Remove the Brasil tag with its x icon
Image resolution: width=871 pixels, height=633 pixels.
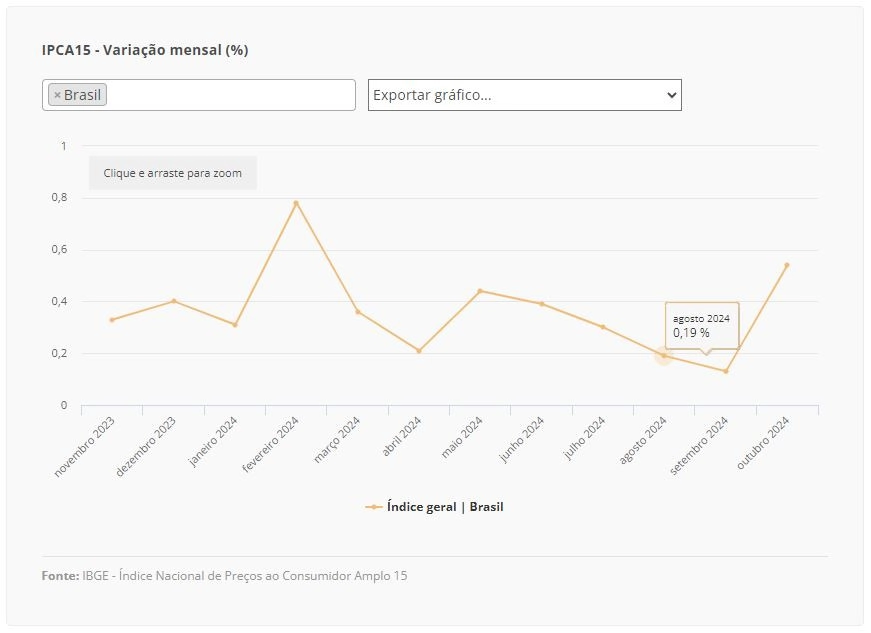pos(57,96)
